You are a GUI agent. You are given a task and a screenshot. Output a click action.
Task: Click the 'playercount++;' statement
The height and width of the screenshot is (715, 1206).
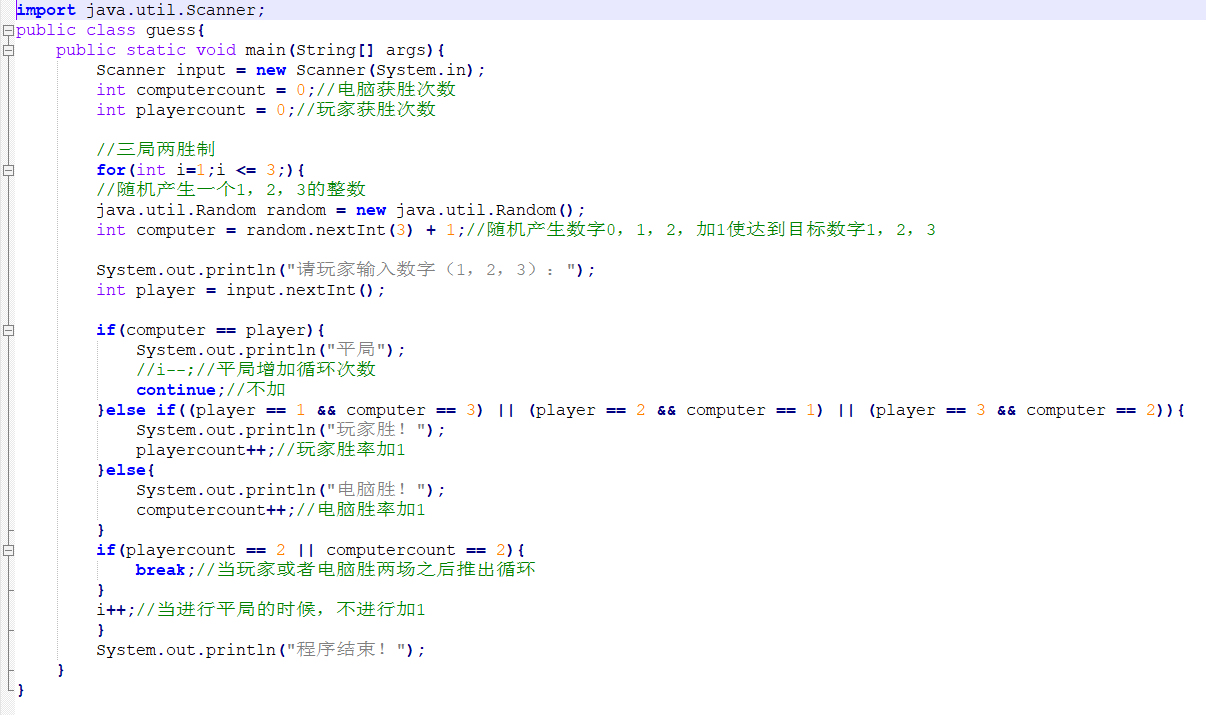click(x=206, y=450)
